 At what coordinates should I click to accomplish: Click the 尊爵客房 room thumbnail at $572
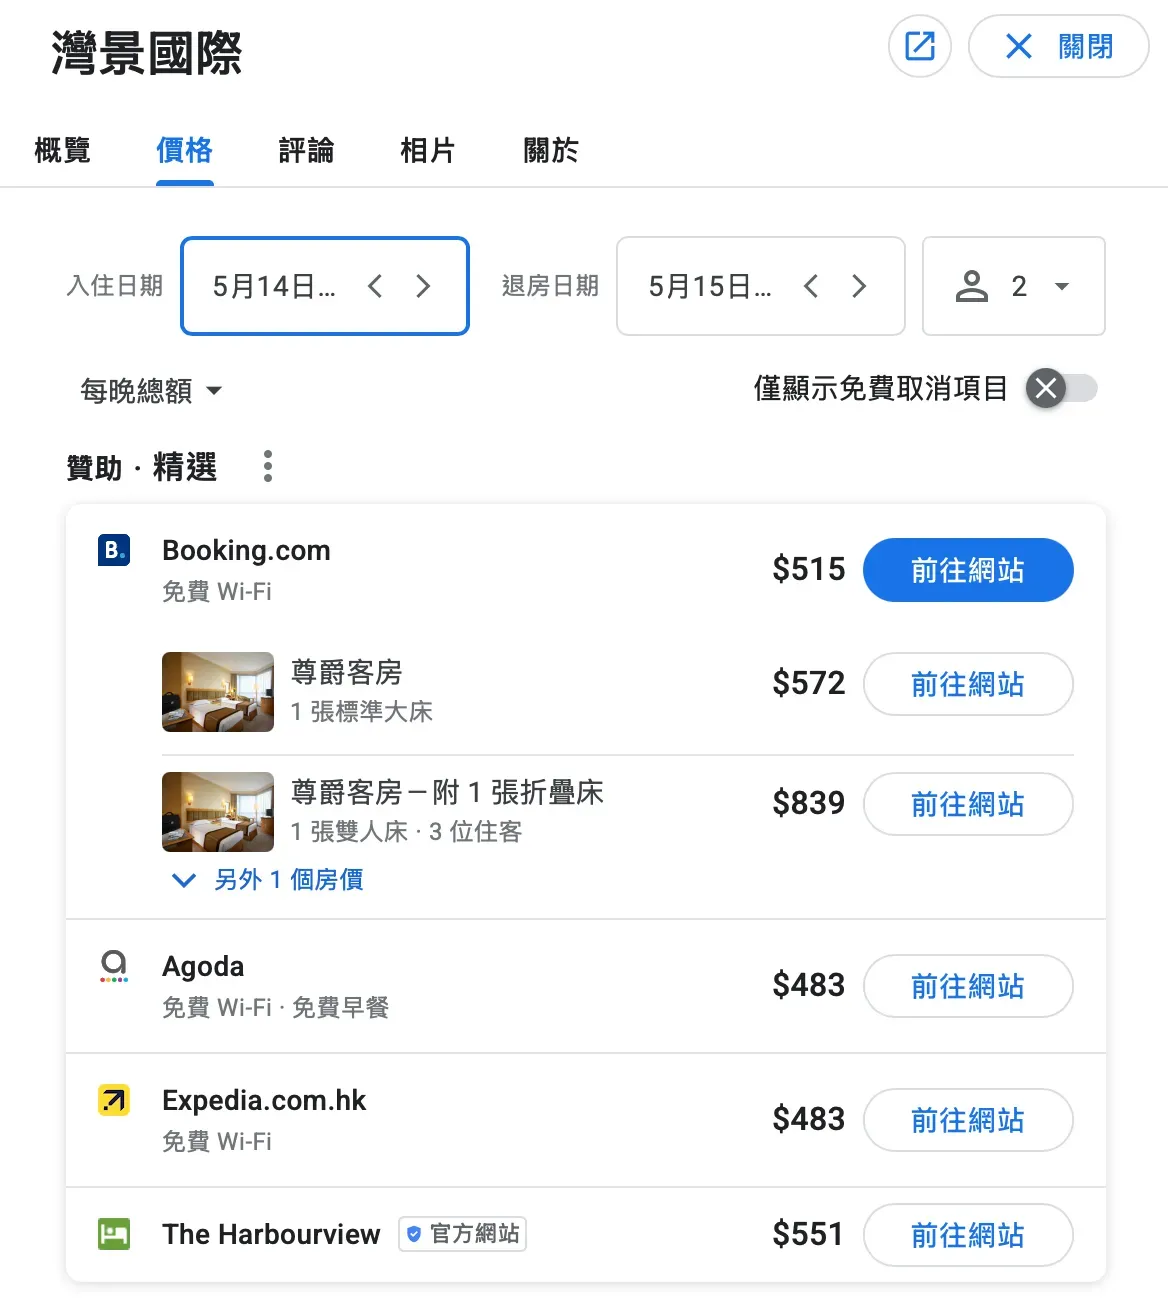pyautogui.click(x=218, y=692)
